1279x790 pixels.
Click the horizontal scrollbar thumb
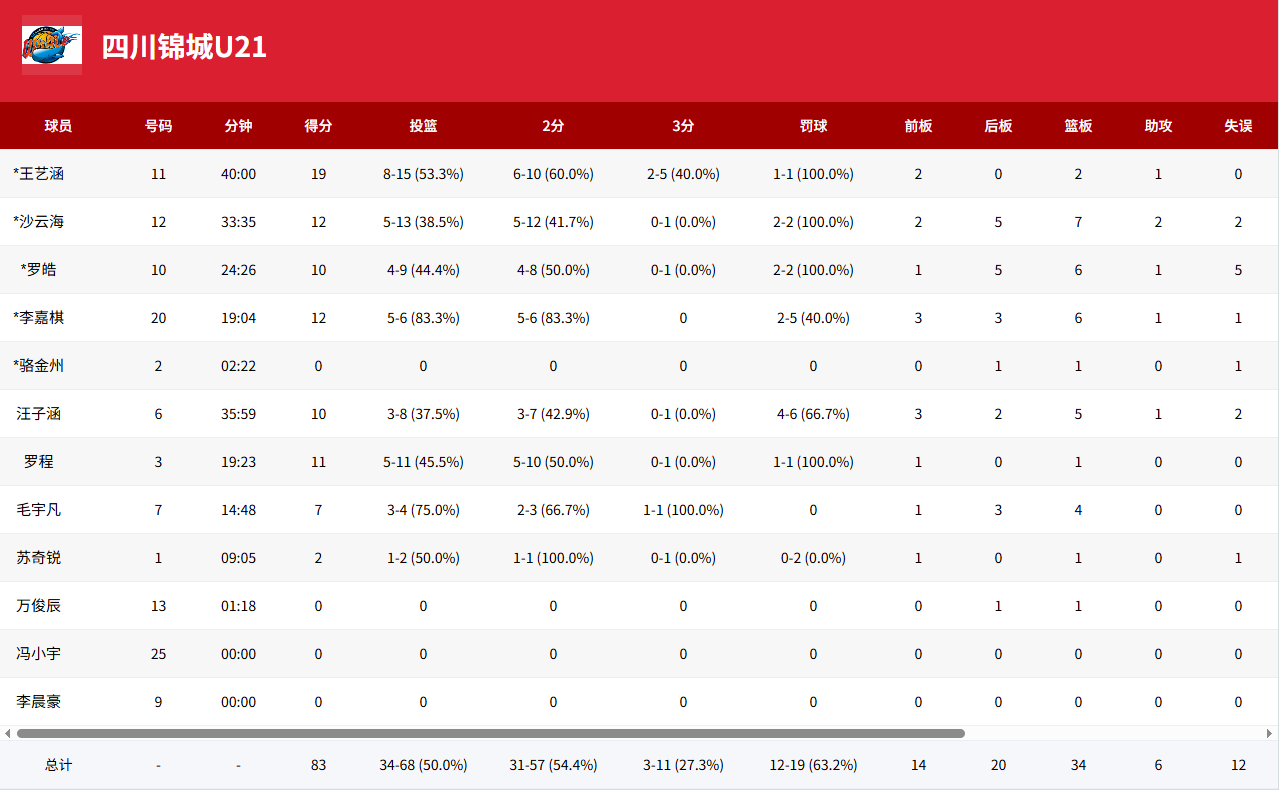pos(490,733)
